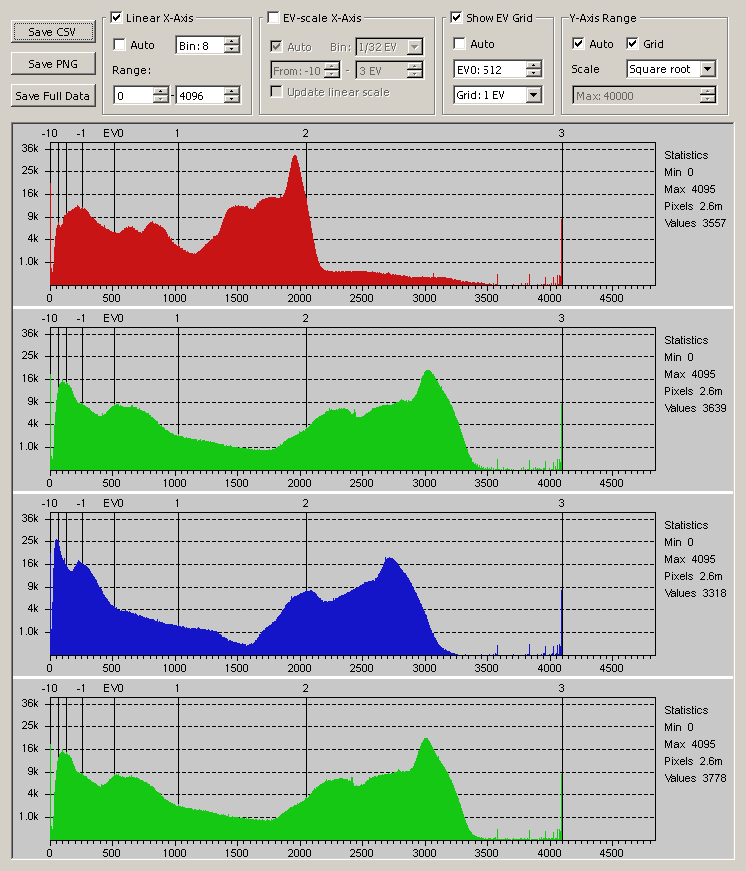Screen dimensions: 746x871
Task: Increase the EV0: 512 value
Action: click(x=533, y=65)
